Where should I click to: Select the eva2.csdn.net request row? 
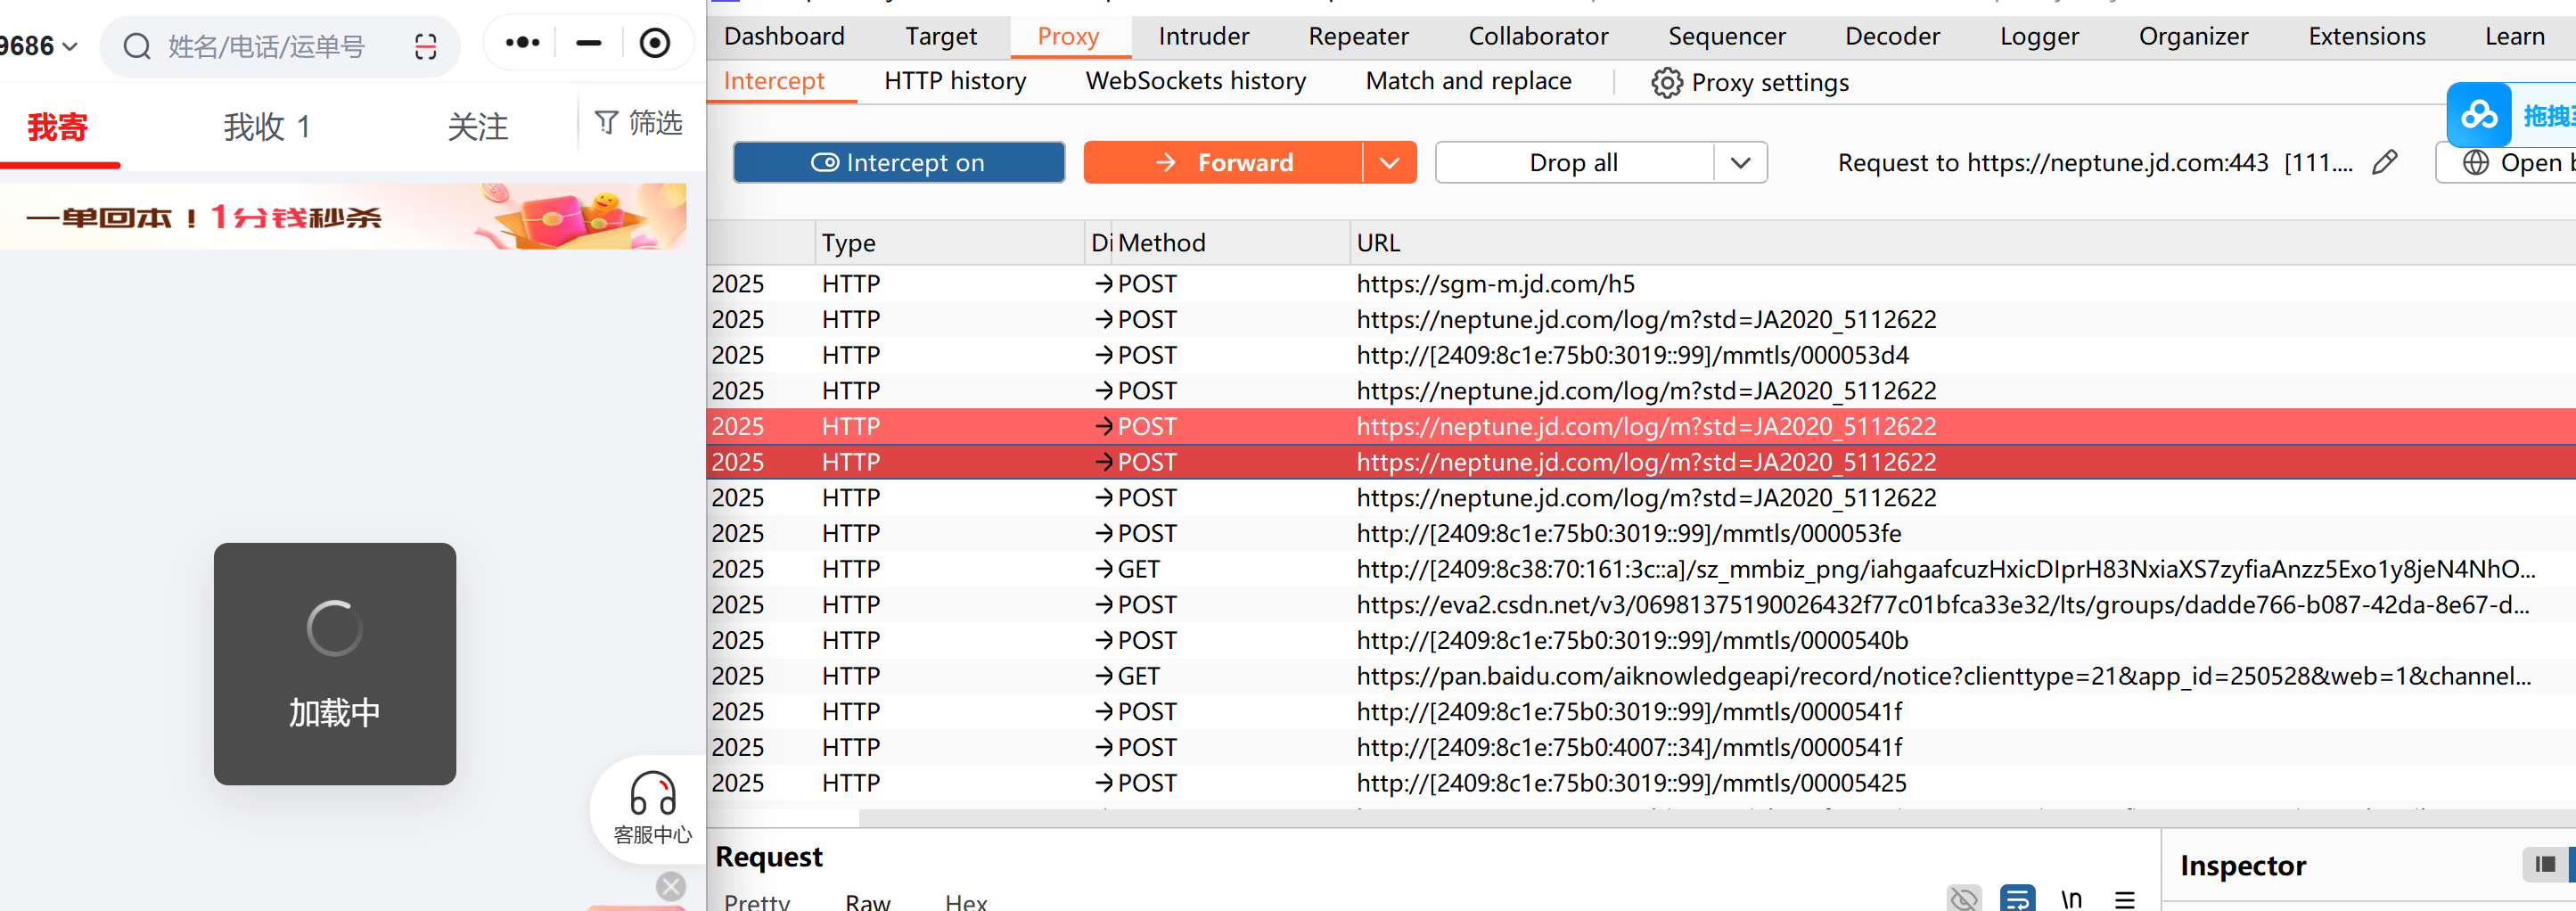tap(1641, 605)
